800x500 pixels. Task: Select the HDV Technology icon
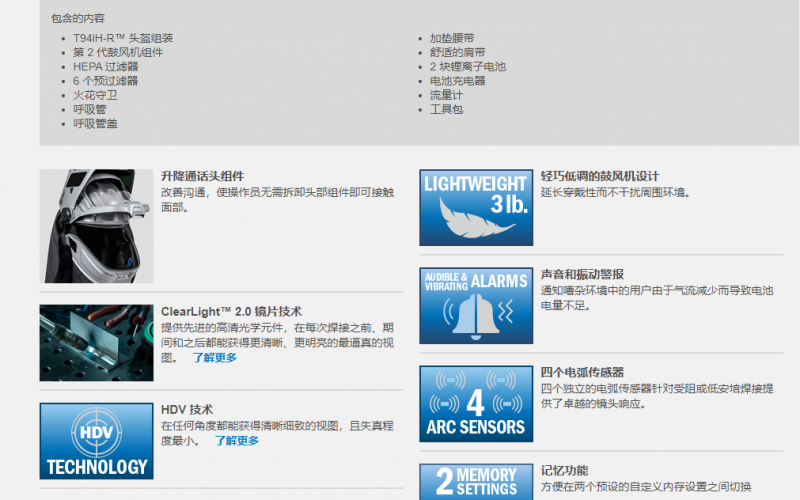(x=96, y=441)
